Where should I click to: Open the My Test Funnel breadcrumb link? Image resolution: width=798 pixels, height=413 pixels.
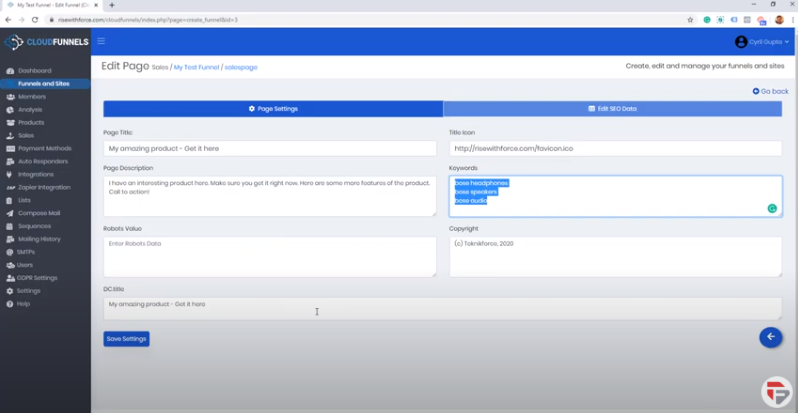(x=195, y=67)
